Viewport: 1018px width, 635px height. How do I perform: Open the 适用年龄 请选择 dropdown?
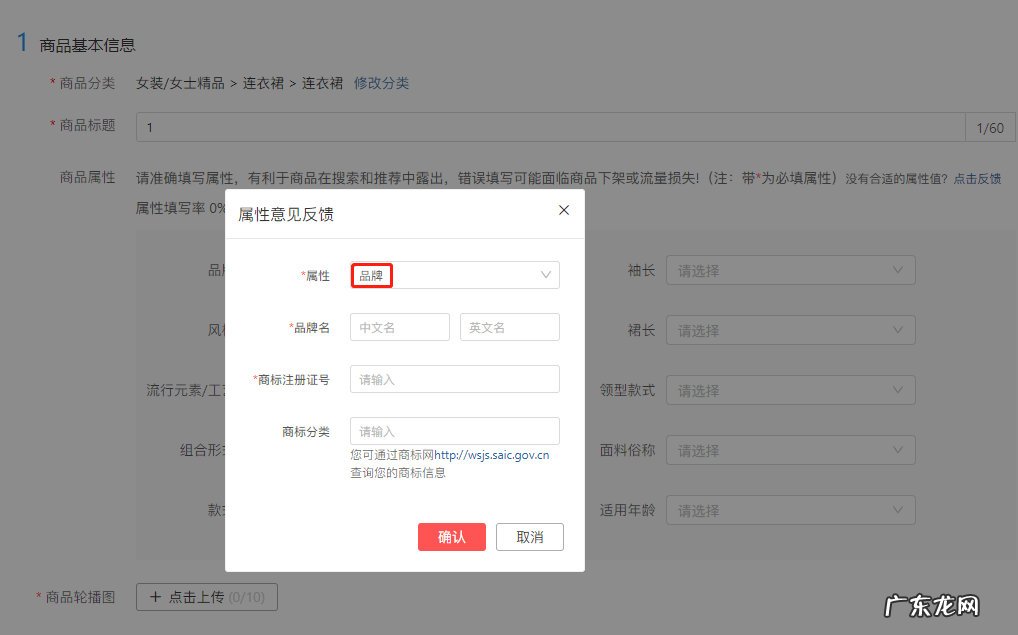point(790,509)
